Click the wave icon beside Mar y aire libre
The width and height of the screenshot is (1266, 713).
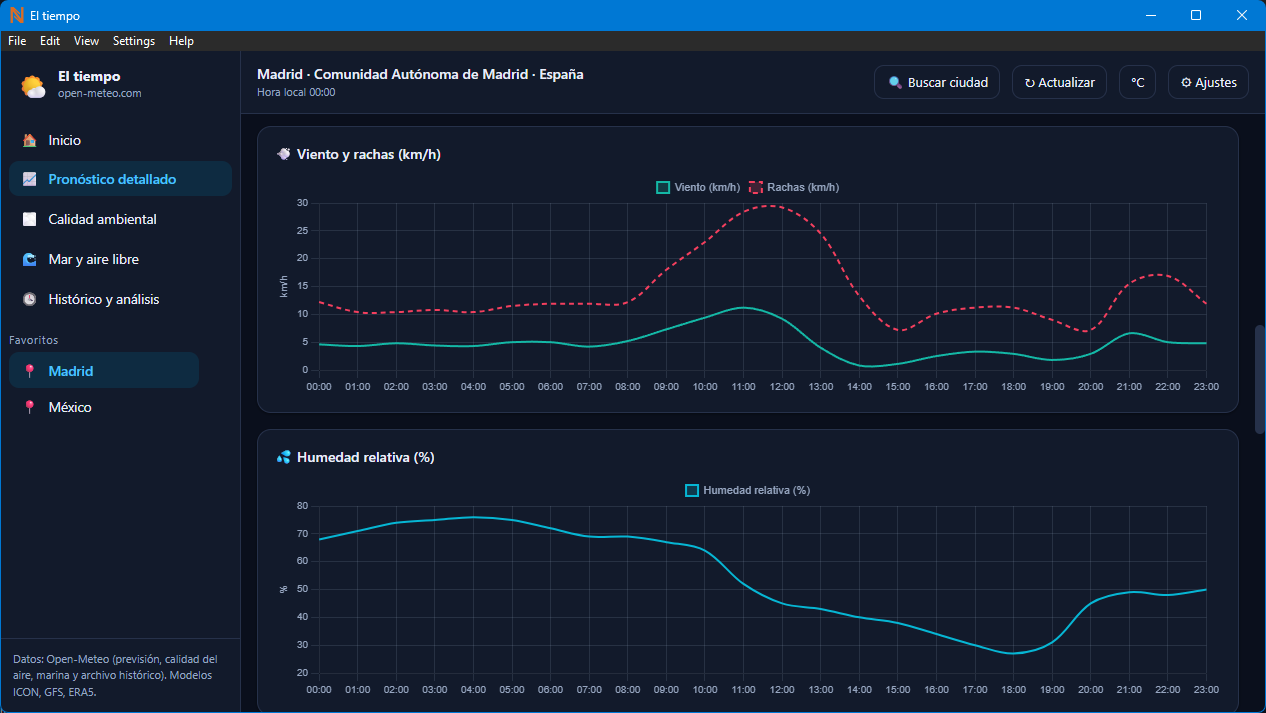click(30, 259)
